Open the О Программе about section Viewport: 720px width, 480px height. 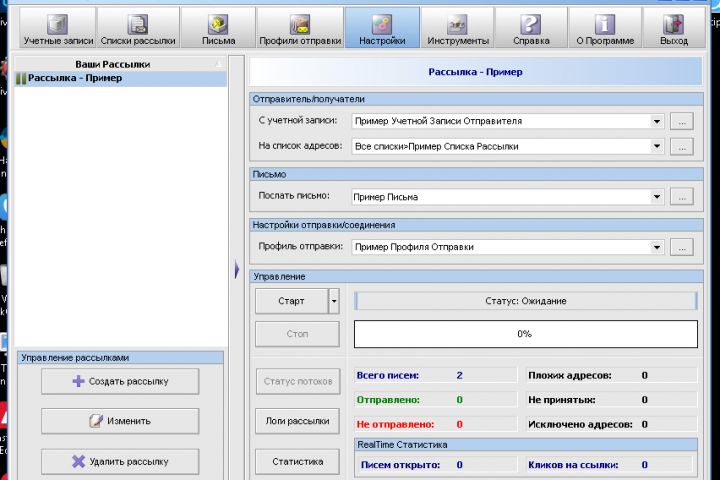[605, 28]
